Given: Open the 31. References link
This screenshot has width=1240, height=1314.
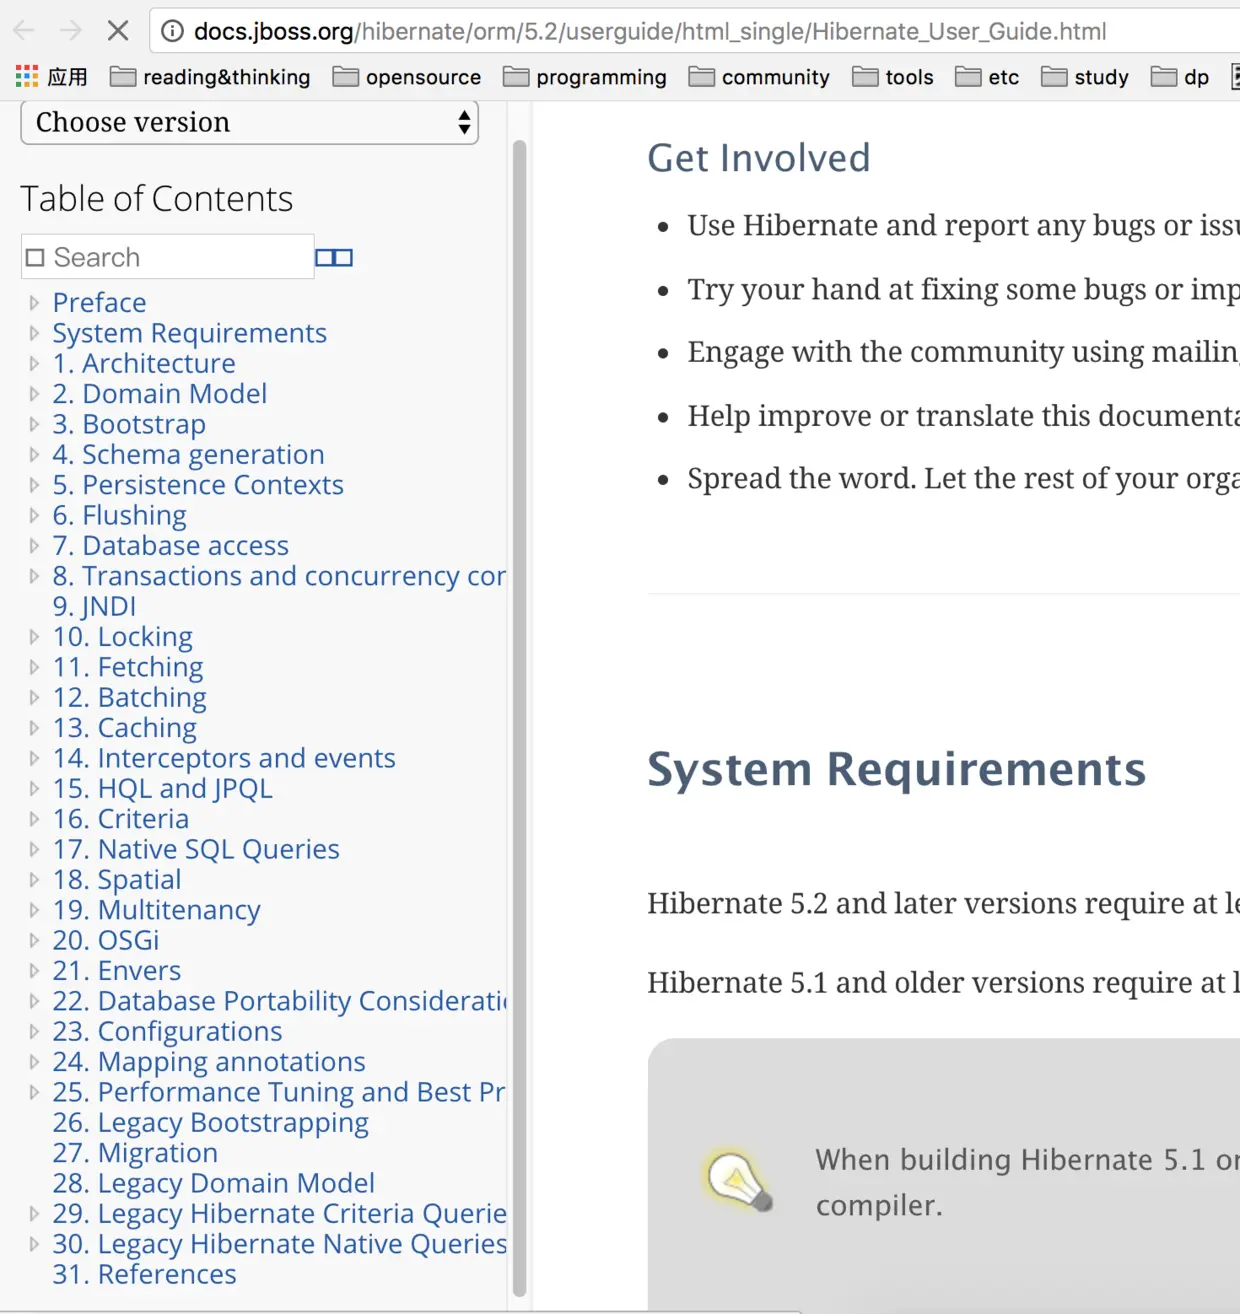Looking at the screenshot, I should [x=144, y=1274].
